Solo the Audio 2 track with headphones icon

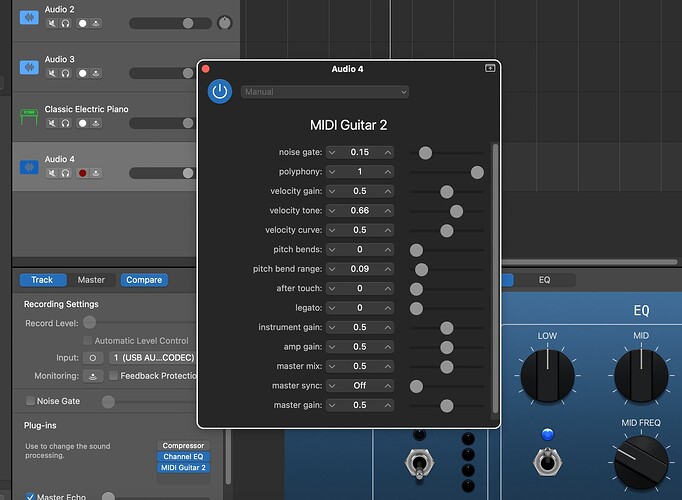click(x=65, y=23)
